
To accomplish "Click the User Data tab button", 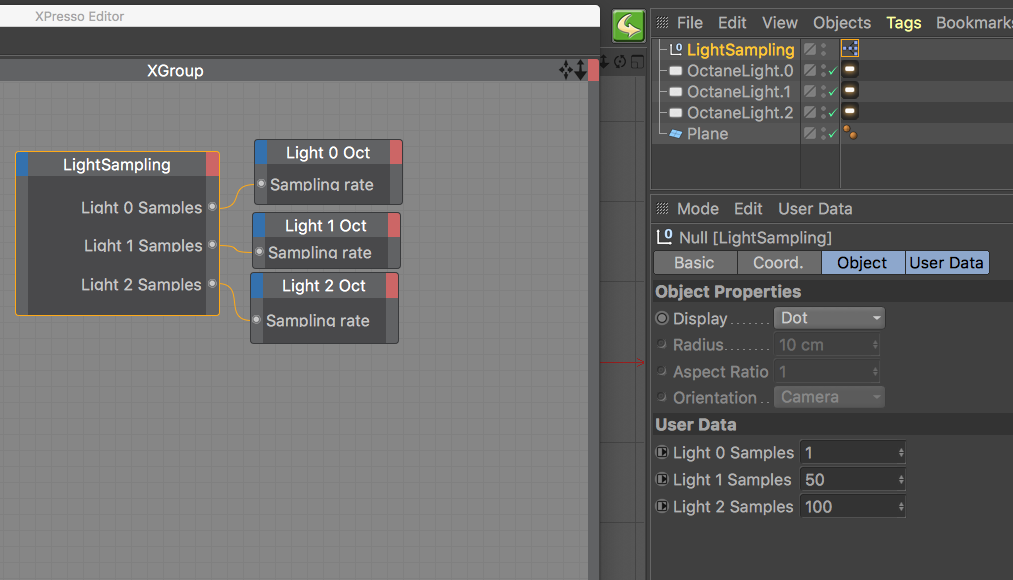I will [946, 263].
